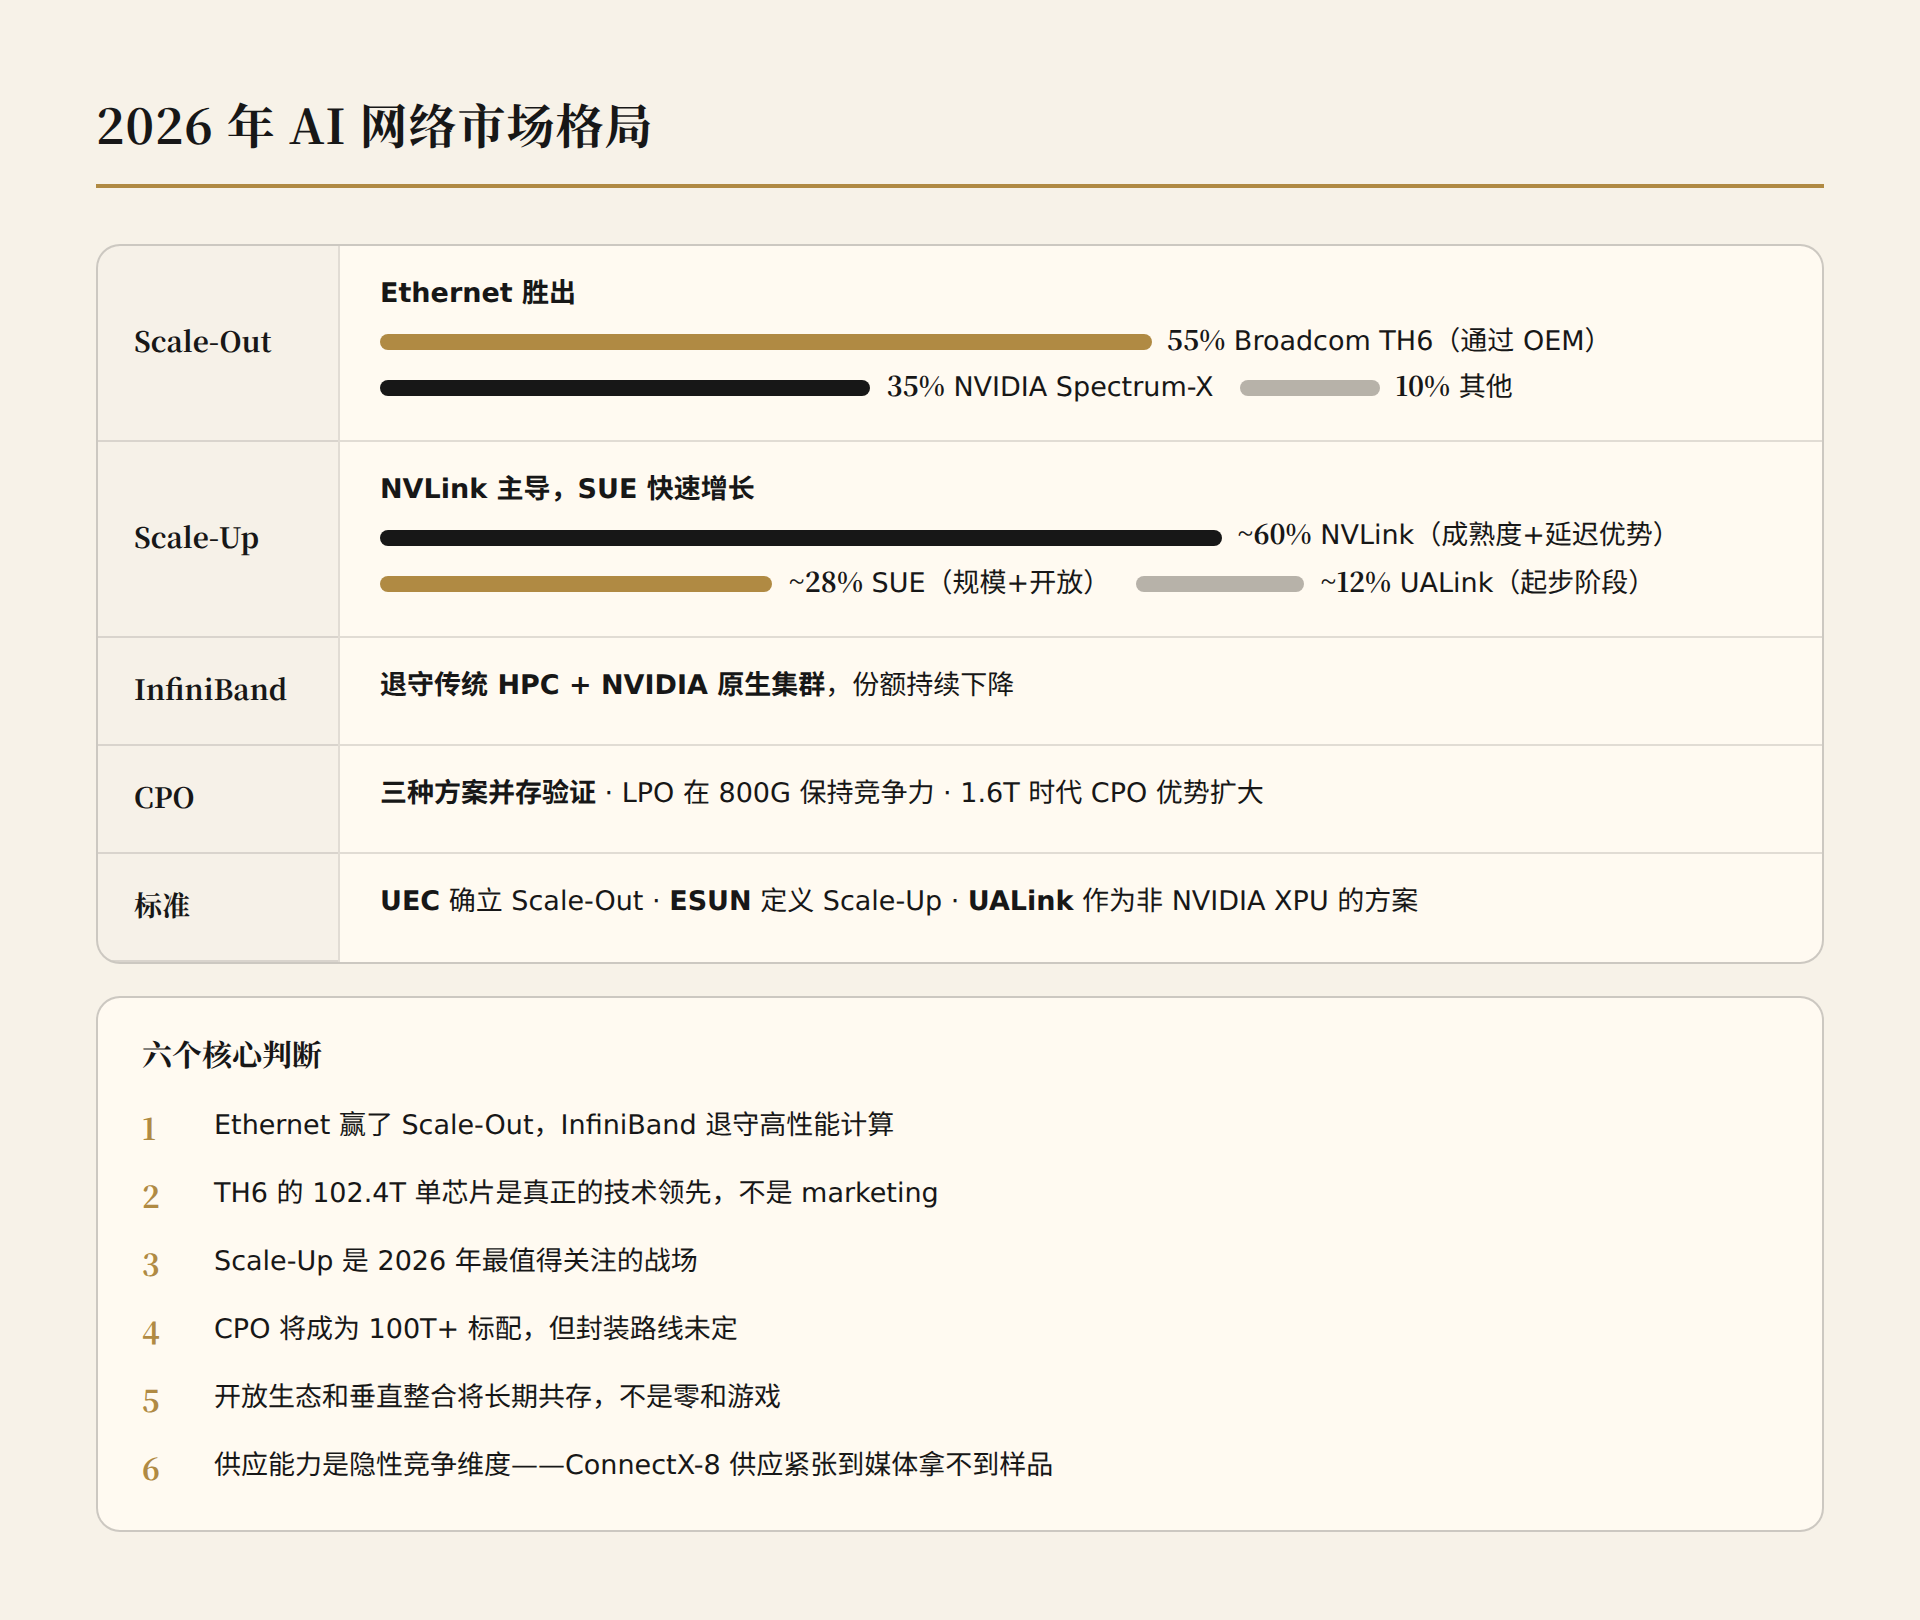The image size is (1920, 1620).
Task: Click the title "2026 年 AI 网络市场格局"
Action: click(374, 126)
